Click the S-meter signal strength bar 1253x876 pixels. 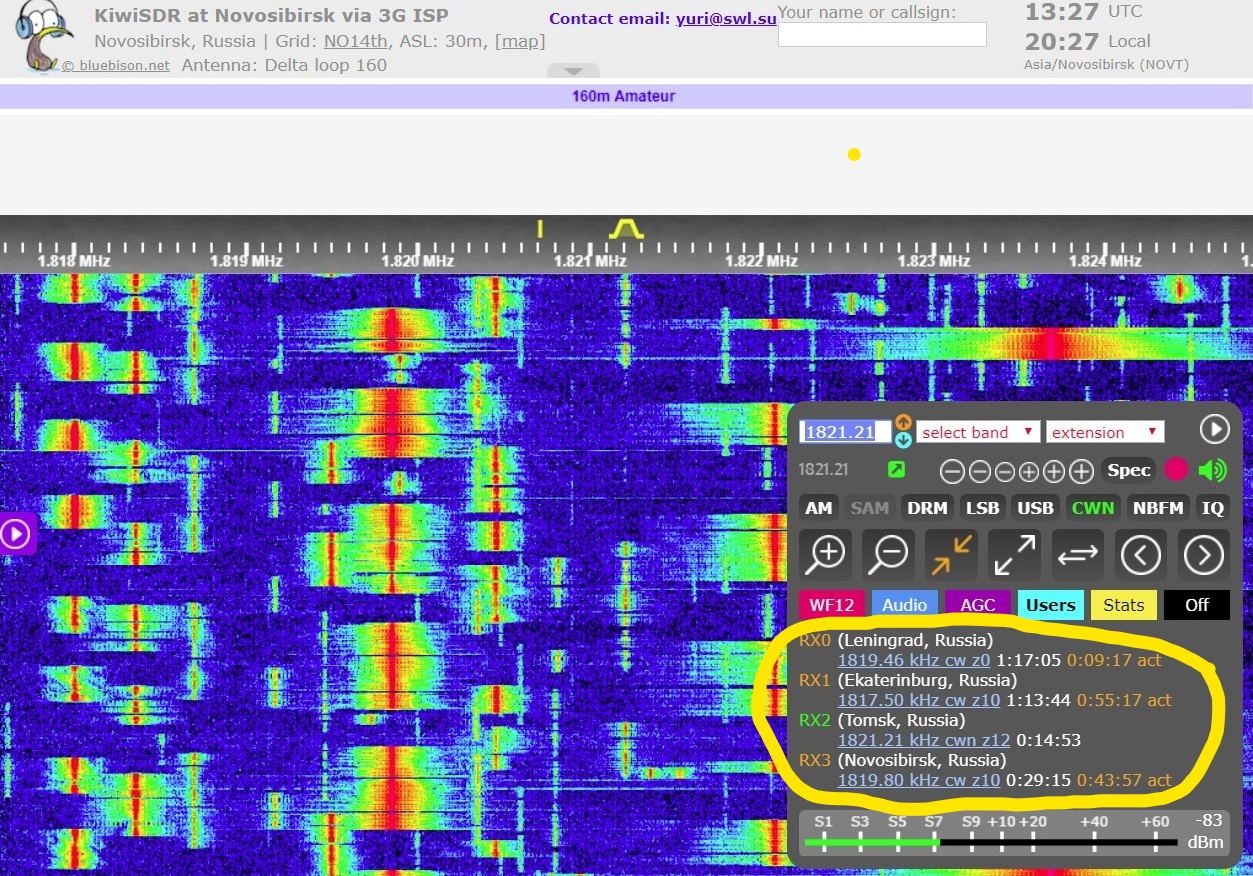(x=990, y=842)
